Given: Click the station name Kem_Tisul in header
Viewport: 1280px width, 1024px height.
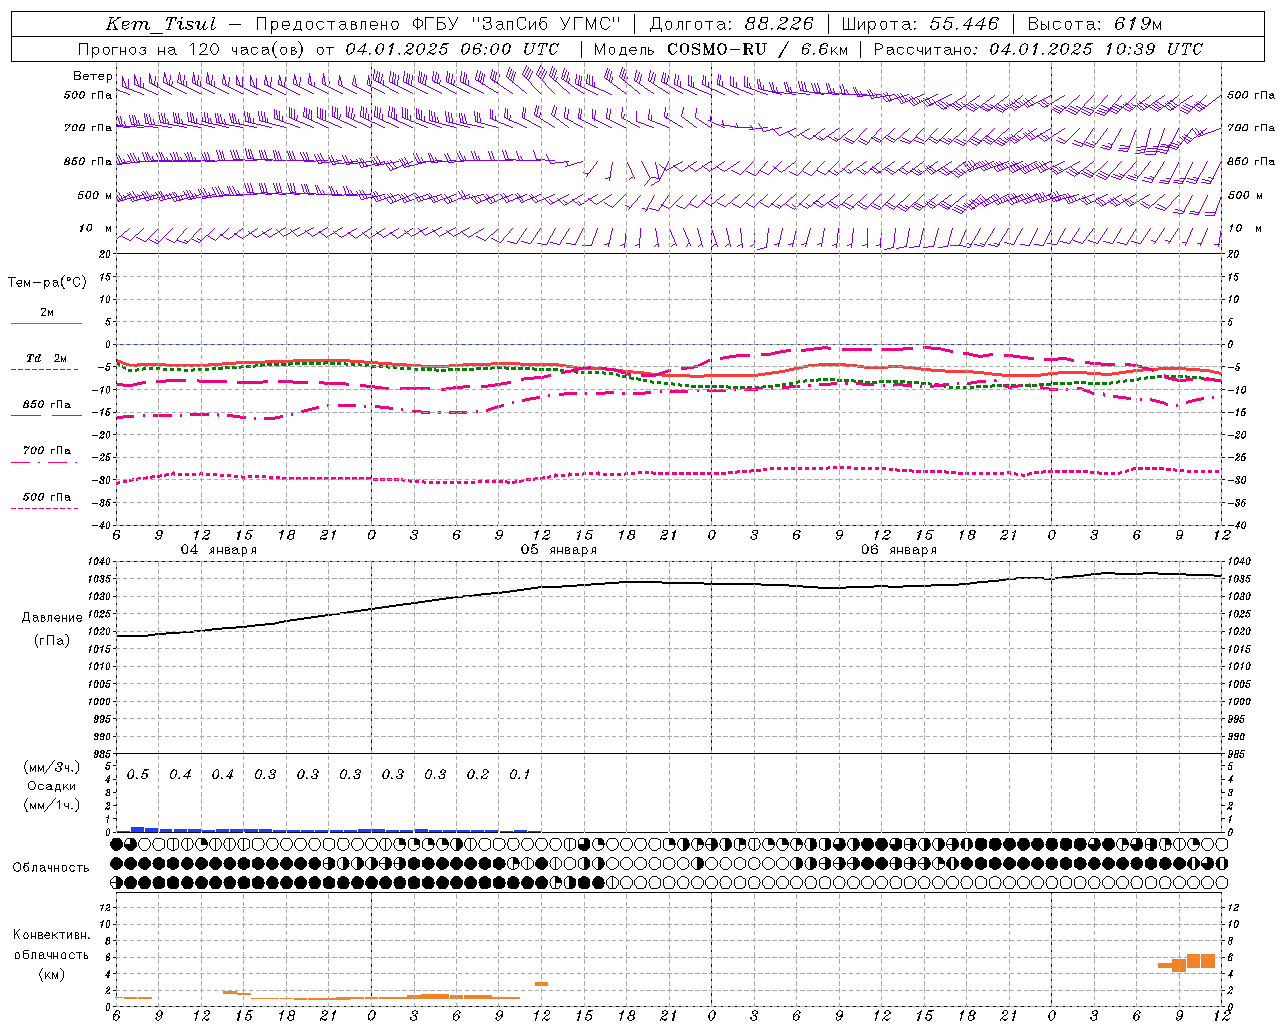Looking at the screenshot, I should [x=161, y=24].
